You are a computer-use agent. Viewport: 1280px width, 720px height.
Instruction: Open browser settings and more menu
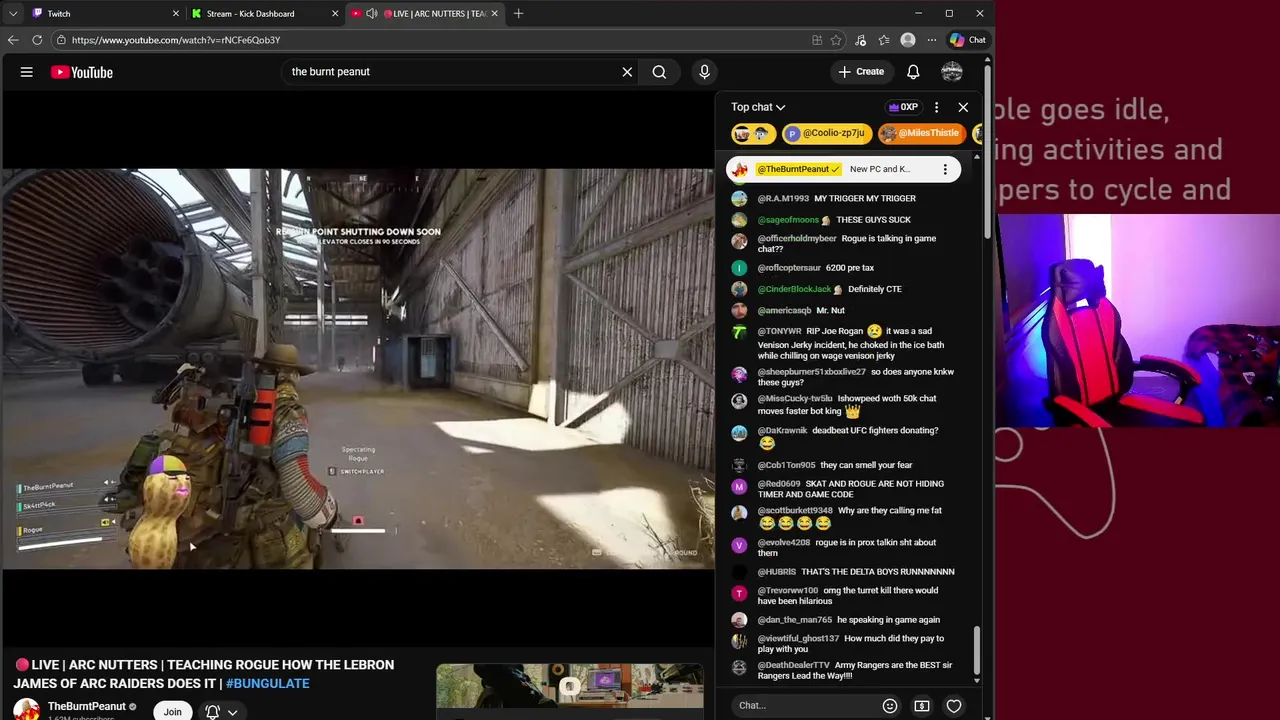click(932, 40)
